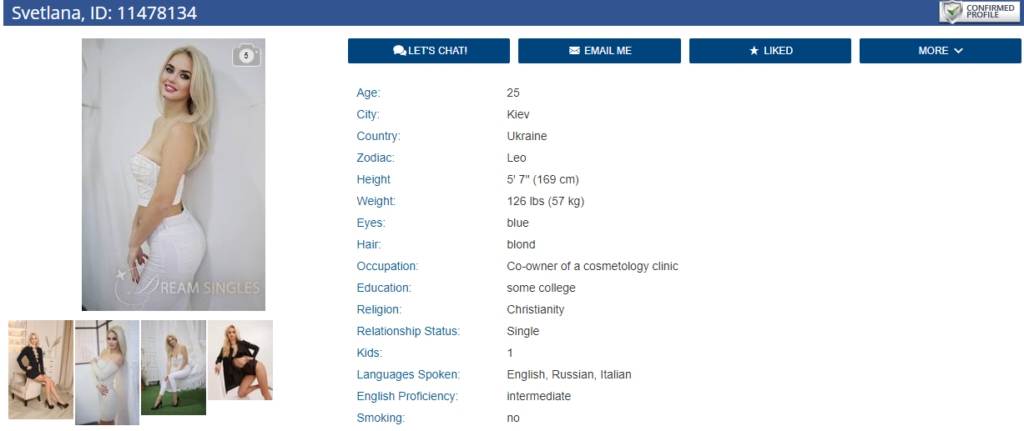The width and height of the screenshot is (1024, 431).
Task: Select the eyes value blue
Action: click(x=517, y=223)
